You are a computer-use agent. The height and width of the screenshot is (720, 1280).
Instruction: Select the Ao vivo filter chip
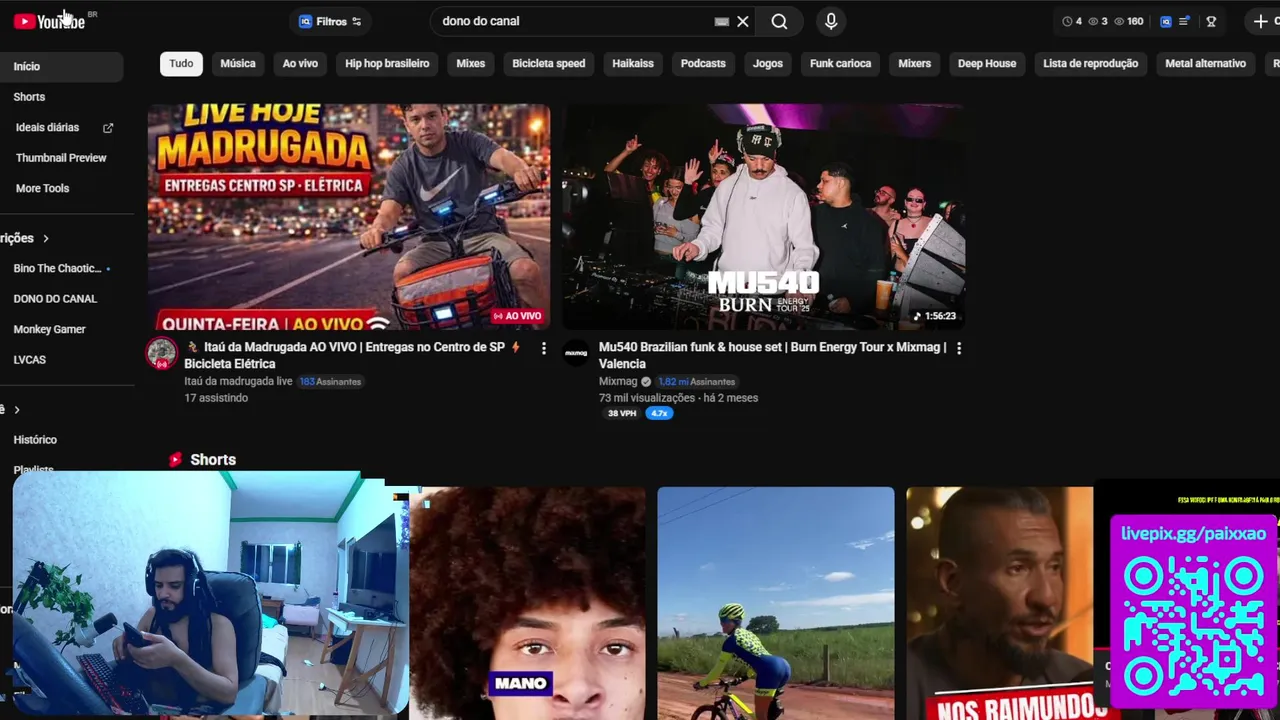pos(300,63)
